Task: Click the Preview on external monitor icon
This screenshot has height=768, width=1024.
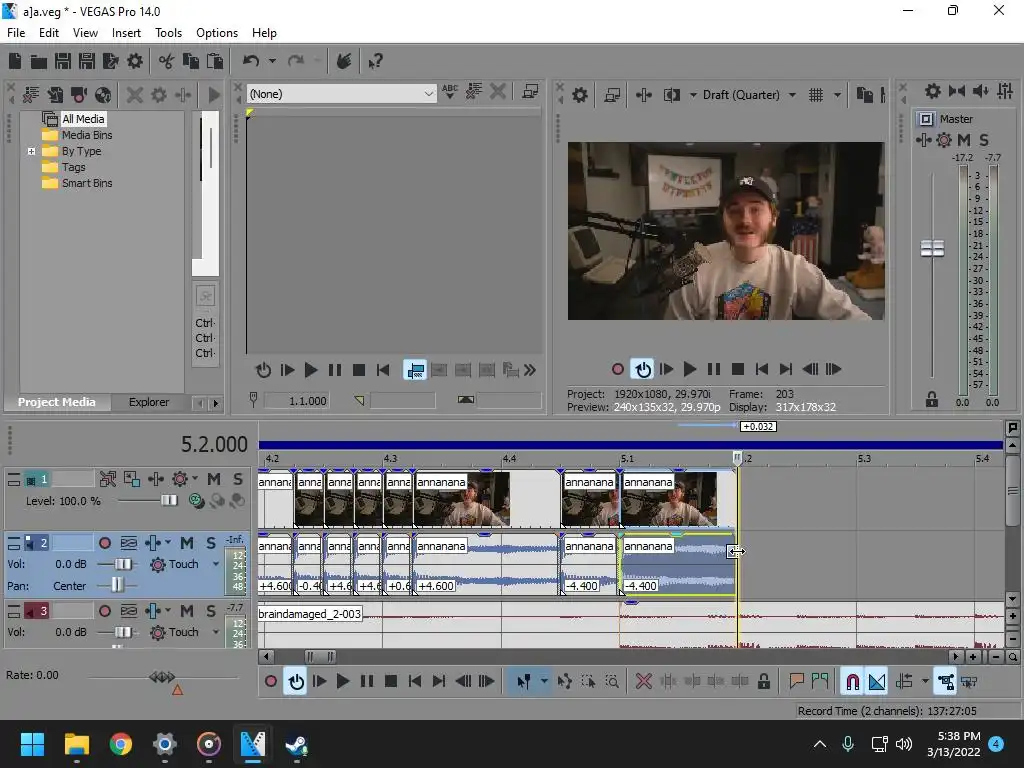Action: (612, 95)
